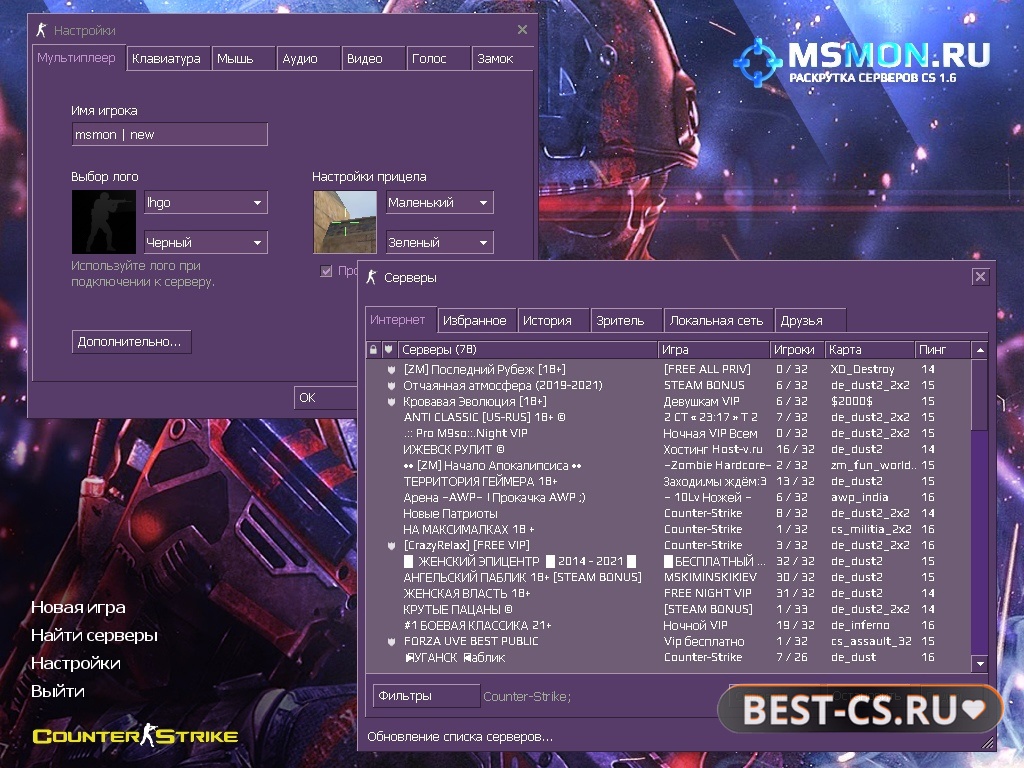This screenshot has height=768, width=1024.
Task: Click shield icon beside Кровавая Эволюция server
Action: click(391, 402)
